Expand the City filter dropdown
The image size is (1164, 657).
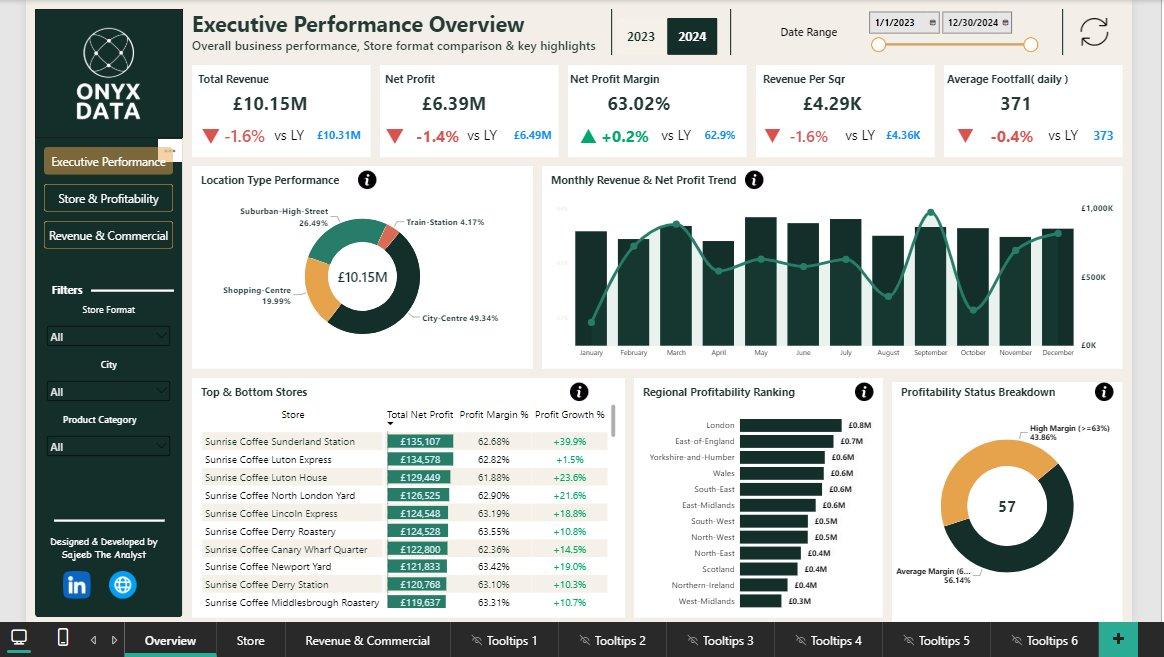pyautogui.click(x=108, y=391)
